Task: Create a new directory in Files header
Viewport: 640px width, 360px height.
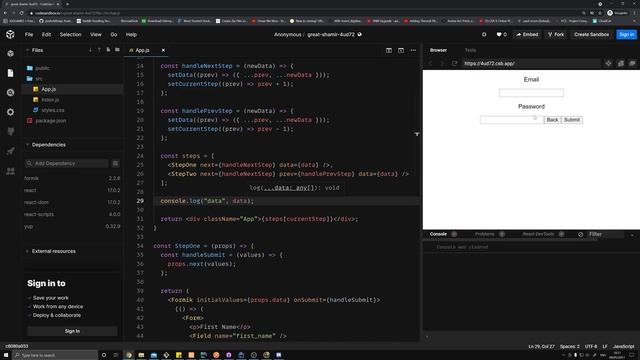Action: point(117,50)
